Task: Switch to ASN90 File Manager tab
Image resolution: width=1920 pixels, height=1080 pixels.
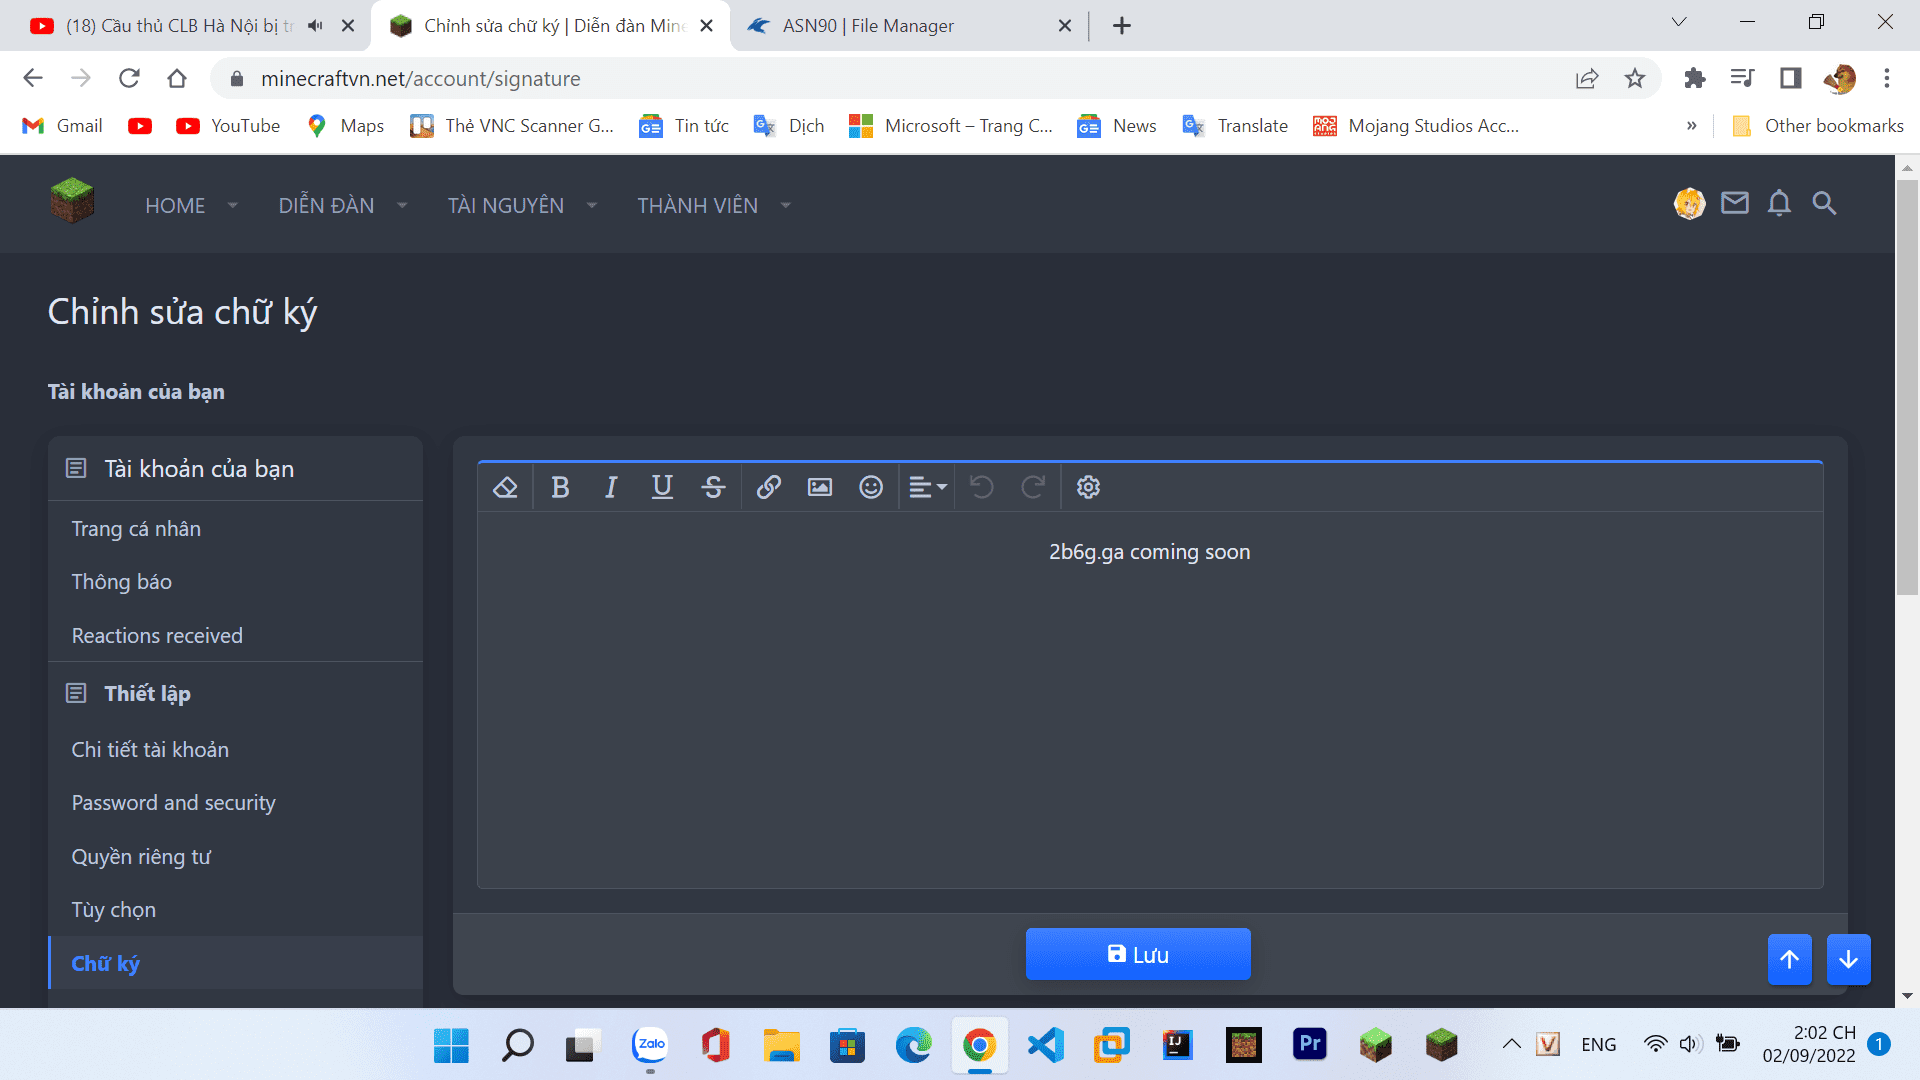Action: [x=868, y=26]
